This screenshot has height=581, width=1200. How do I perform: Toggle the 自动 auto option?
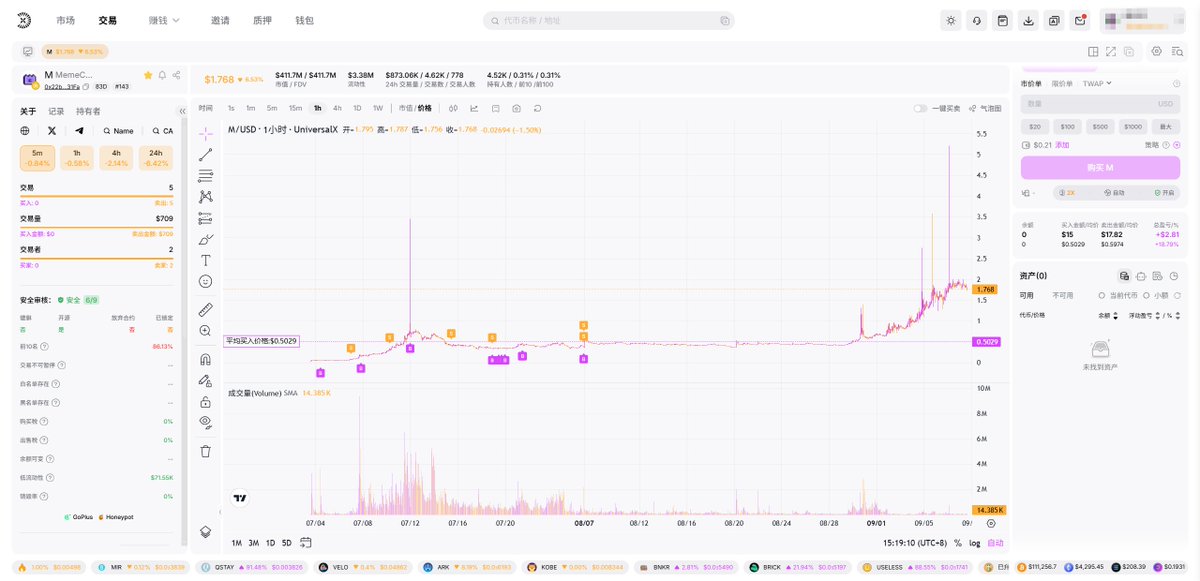[1115, 193]
